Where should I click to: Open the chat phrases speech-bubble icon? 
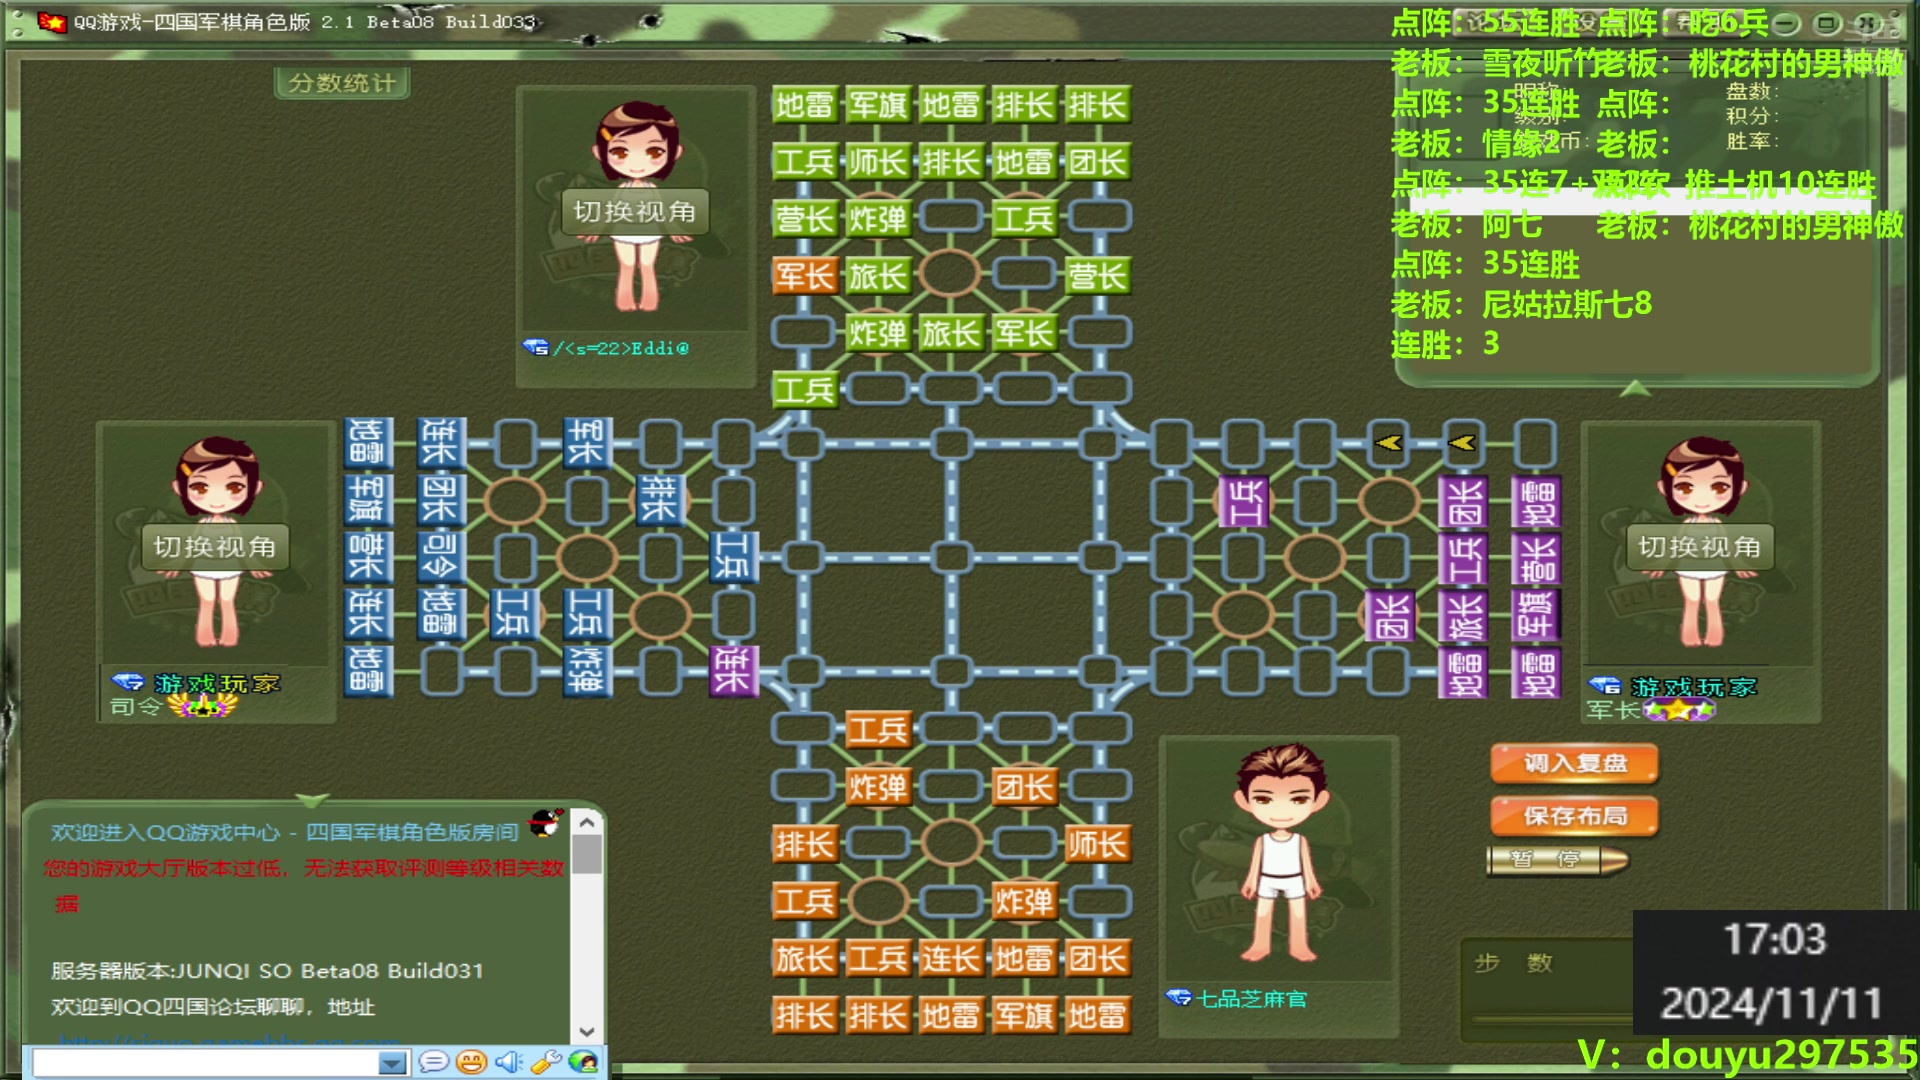[x=433, y=1061]
